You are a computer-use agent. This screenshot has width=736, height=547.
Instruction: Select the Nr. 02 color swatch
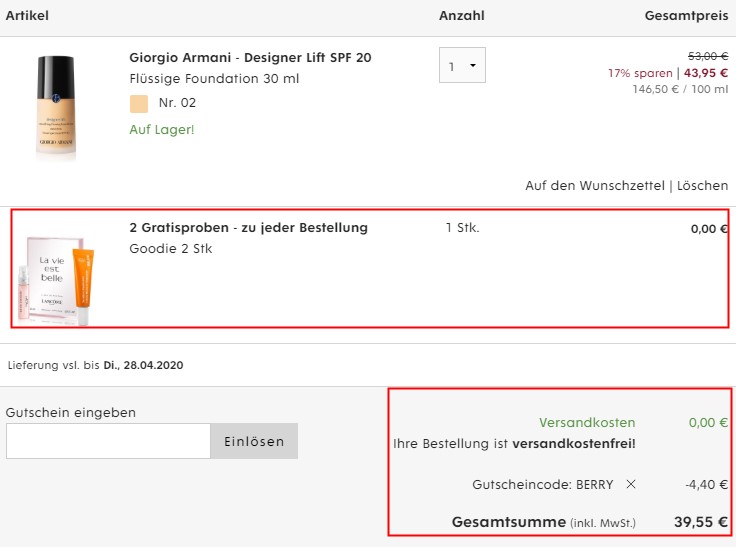coord(139,103)
